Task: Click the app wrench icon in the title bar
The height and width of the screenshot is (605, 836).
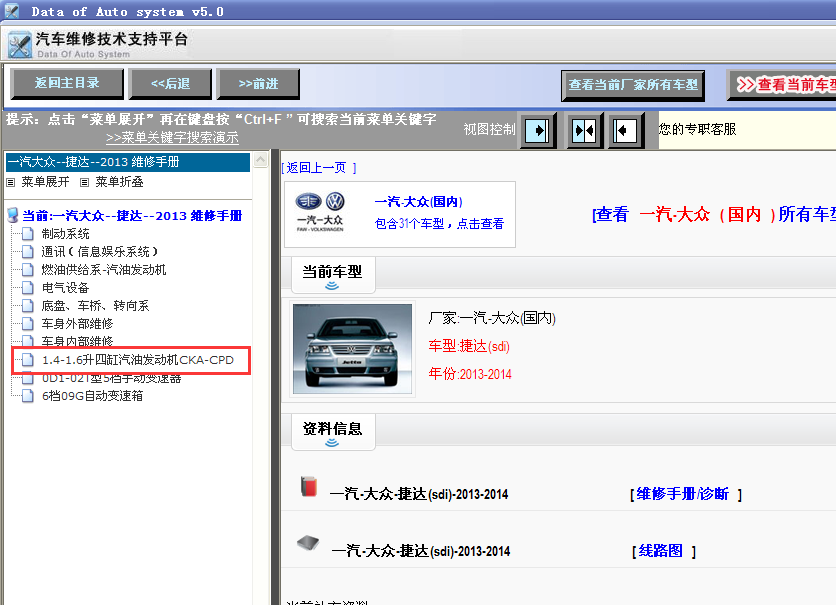Action: pyautogui.click(x=12, y=11)
